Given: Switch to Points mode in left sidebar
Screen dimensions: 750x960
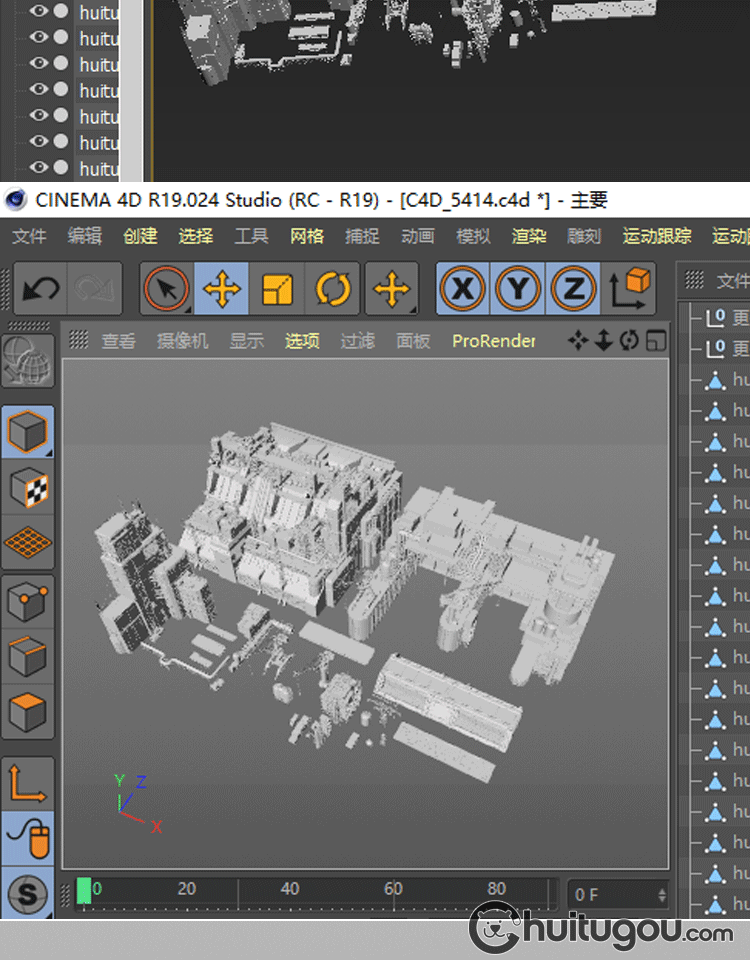Looking at the screenshot, I should [x=28, y=602].
